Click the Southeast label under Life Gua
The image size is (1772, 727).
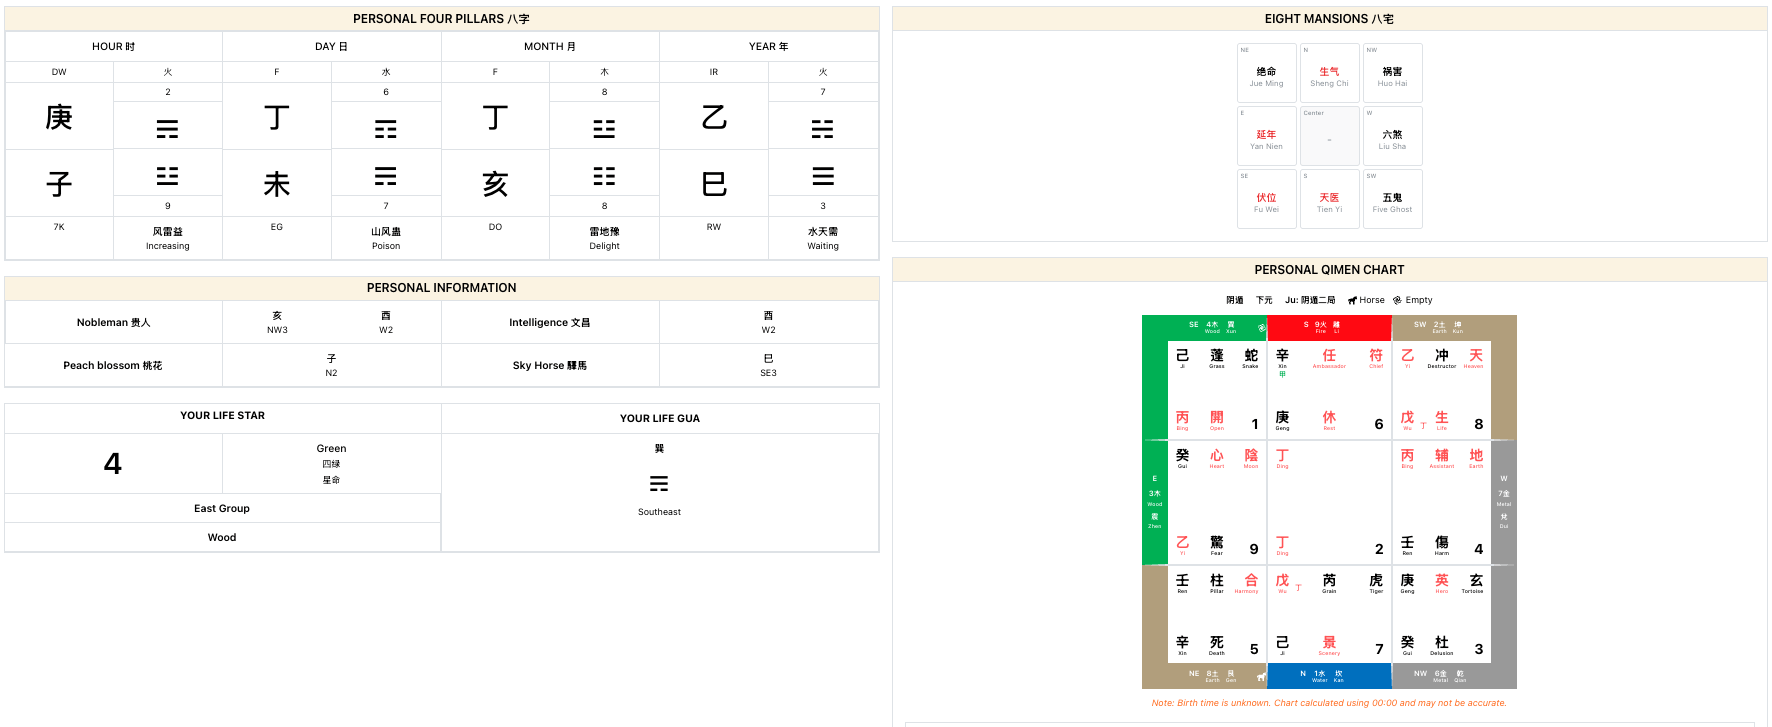659,512
